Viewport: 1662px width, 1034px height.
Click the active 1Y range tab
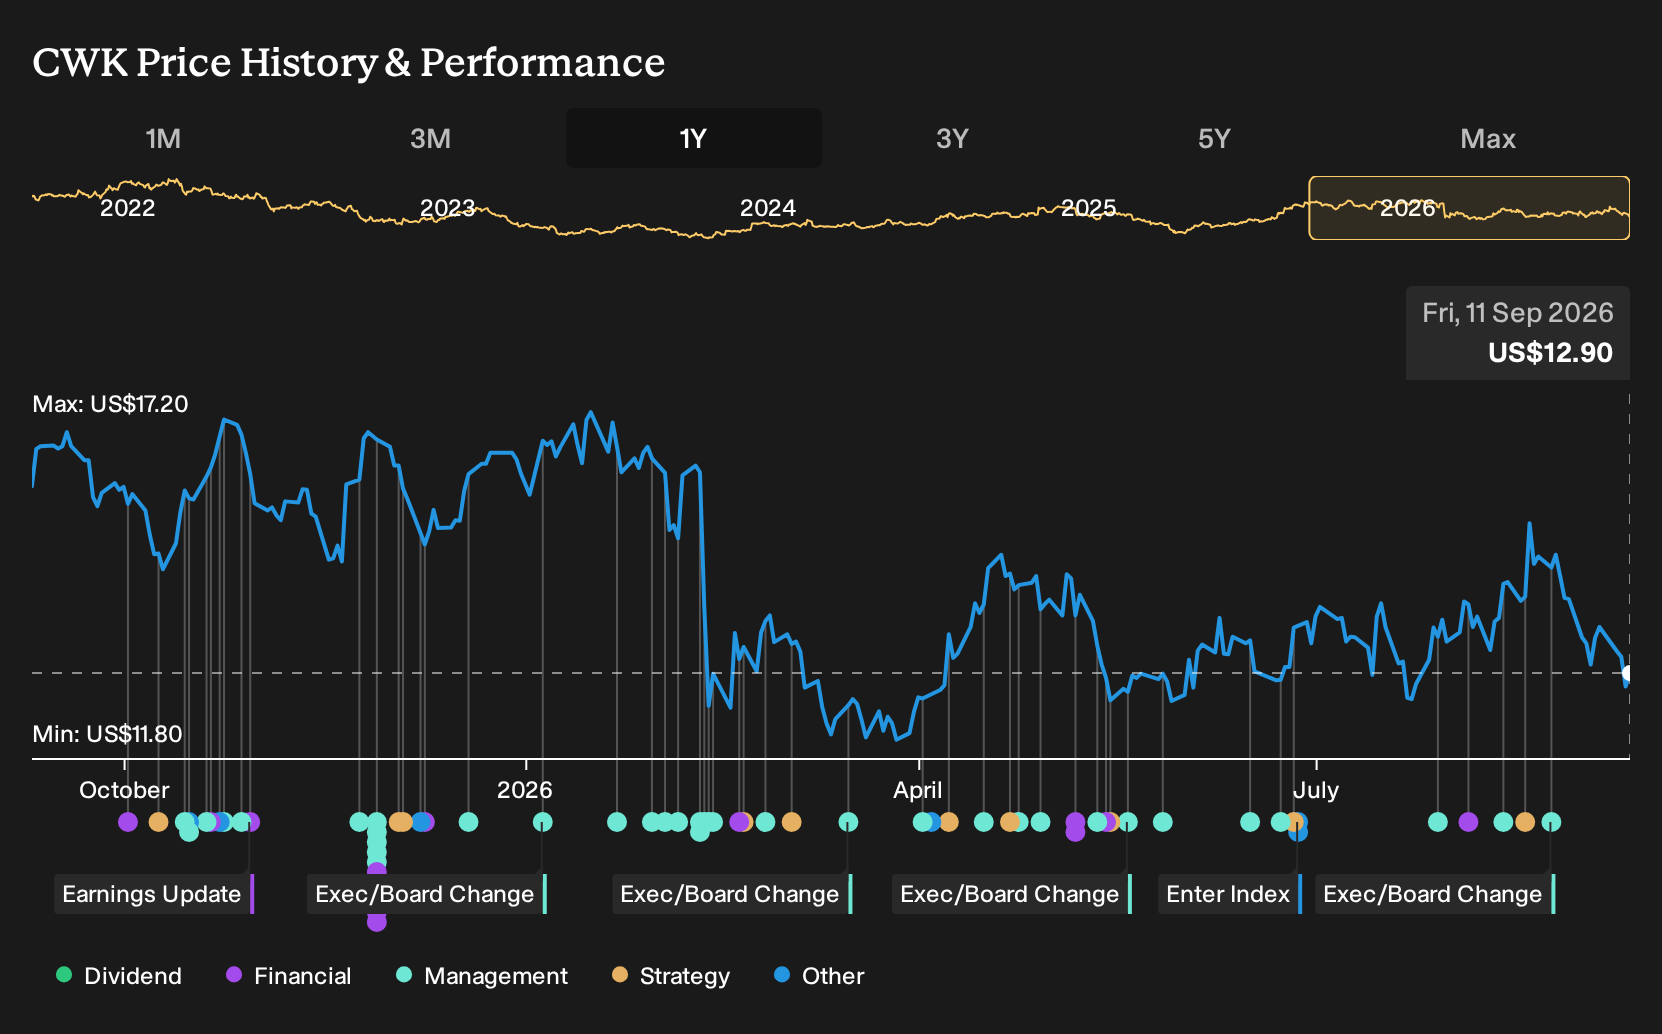(693, 138)
